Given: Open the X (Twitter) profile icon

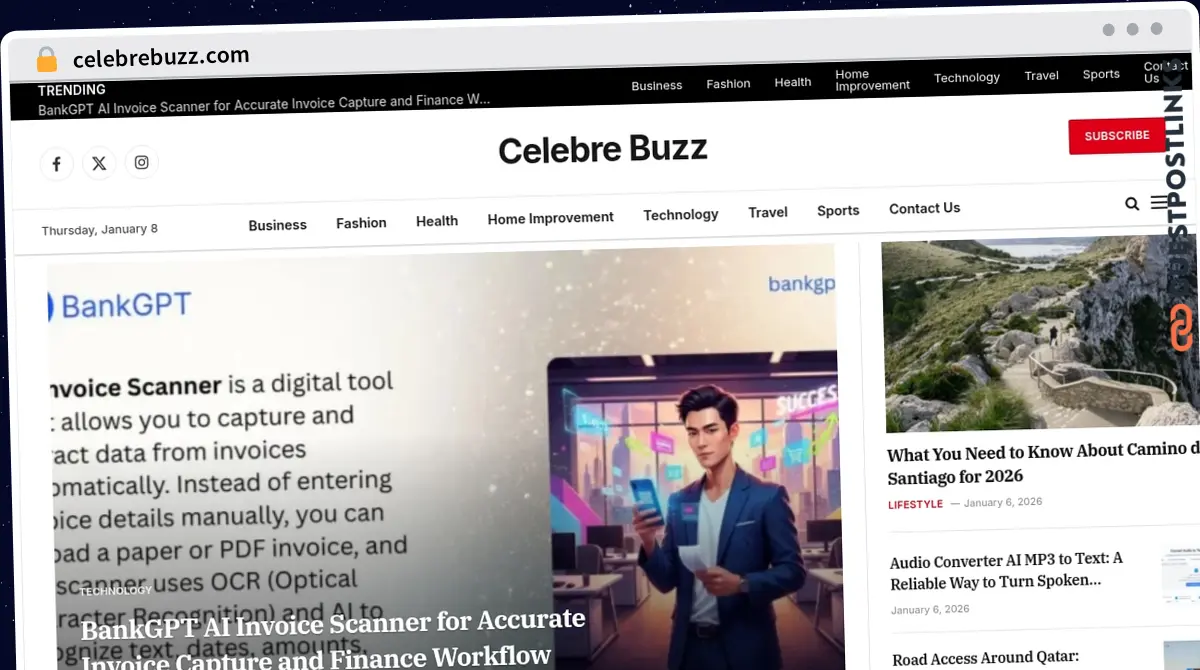Looking at the screenshot, I should (x=99, y=163).
